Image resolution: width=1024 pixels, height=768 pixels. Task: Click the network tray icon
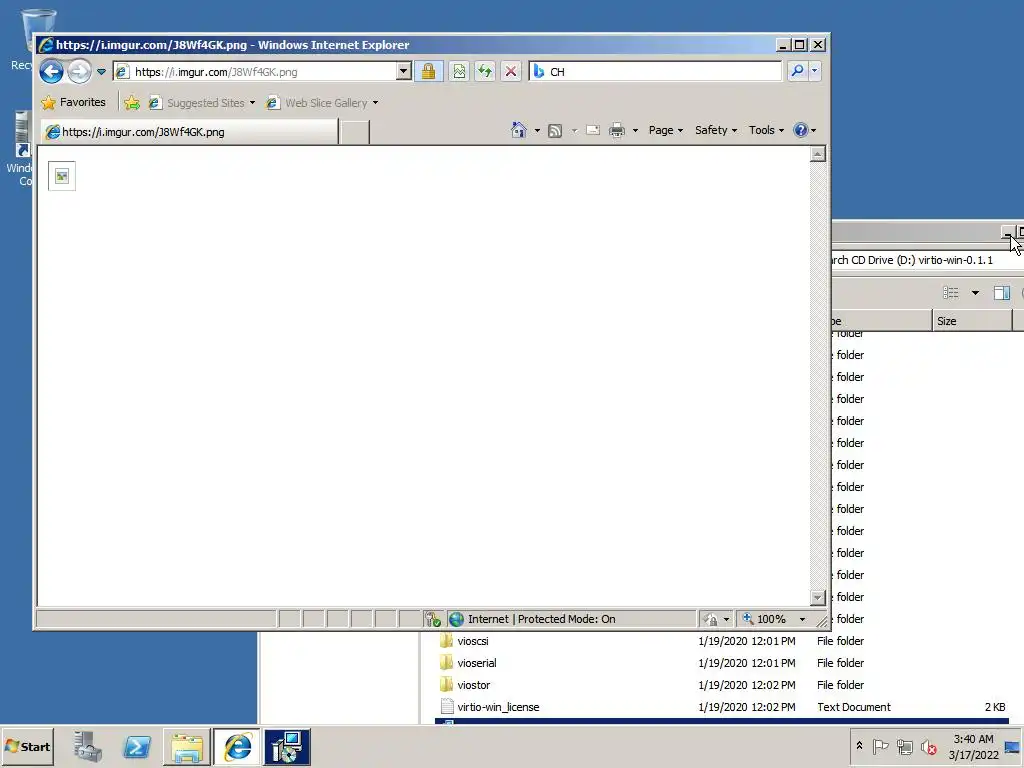tap(904, 746)
